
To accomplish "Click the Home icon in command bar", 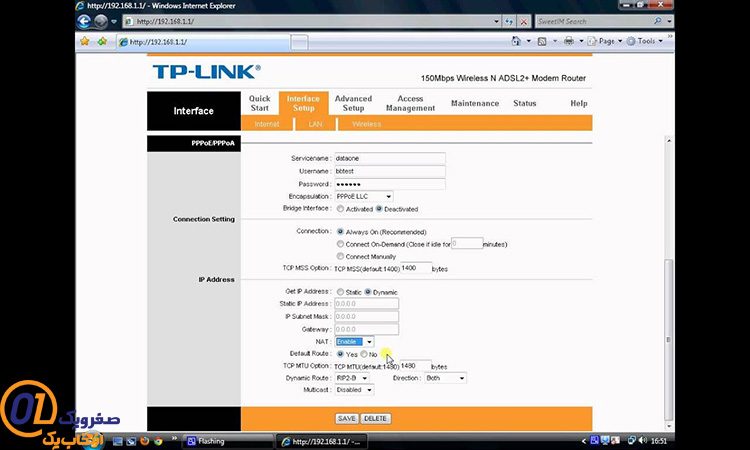I will point(516,41).
